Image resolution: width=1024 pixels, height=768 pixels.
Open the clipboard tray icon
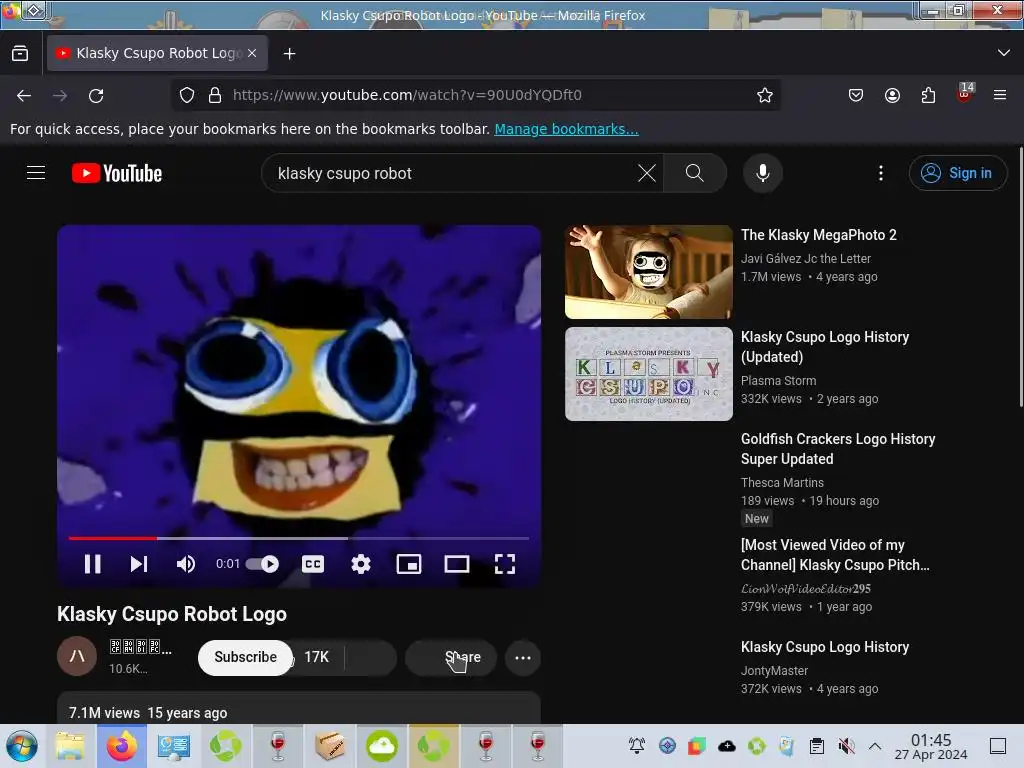[x=816, y=746]
